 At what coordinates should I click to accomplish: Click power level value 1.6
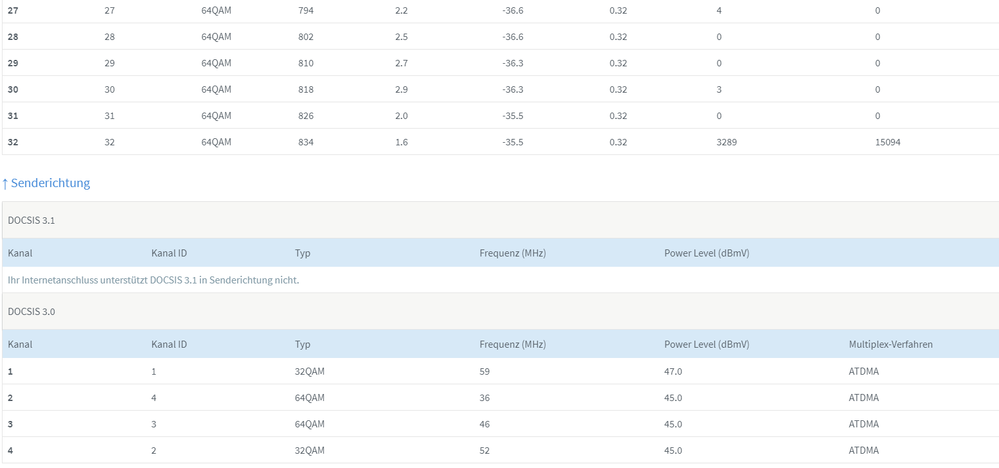click(401, 143)
